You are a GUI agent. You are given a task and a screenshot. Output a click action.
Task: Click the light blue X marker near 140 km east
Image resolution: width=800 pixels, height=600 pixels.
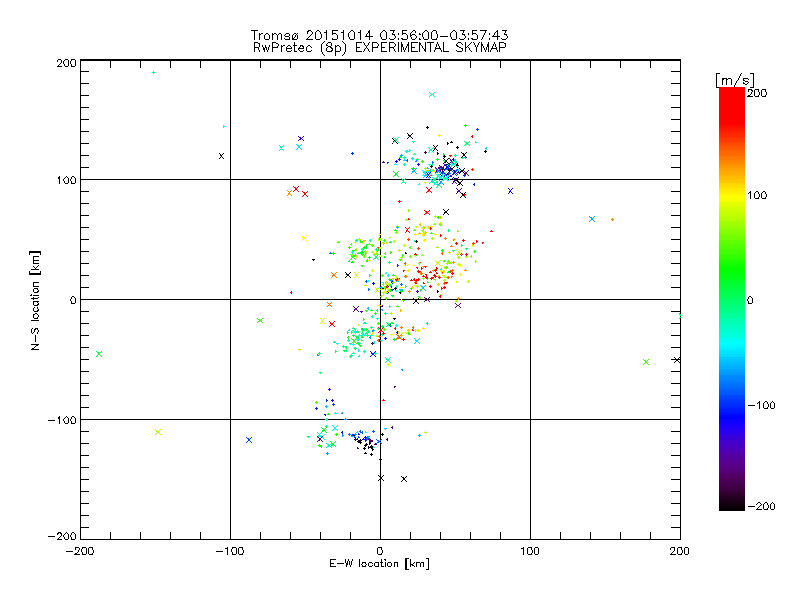tap(592, 219)
